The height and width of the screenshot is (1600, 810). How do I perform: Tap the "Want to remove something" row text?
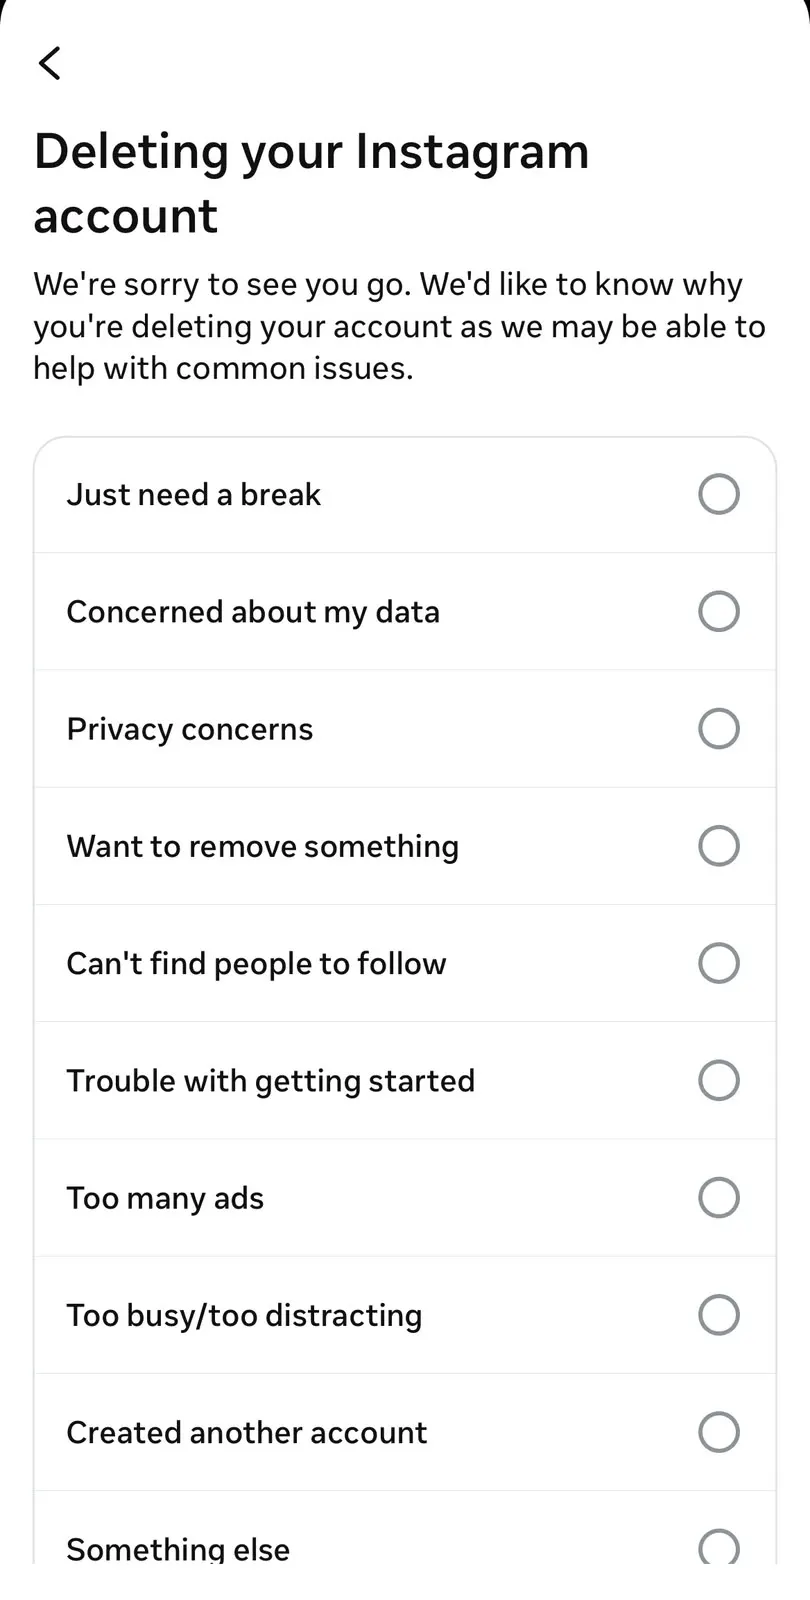[x=263, y=846]
